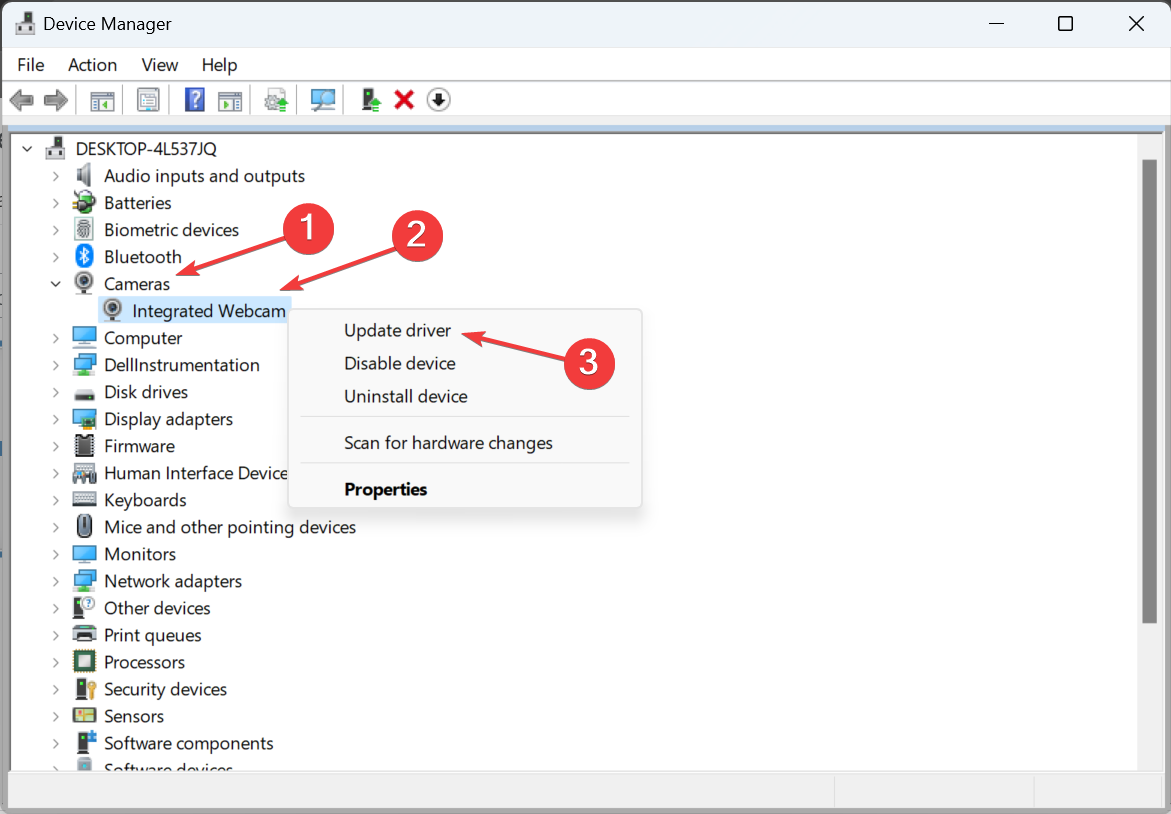Open the File menu

point(31,65)
